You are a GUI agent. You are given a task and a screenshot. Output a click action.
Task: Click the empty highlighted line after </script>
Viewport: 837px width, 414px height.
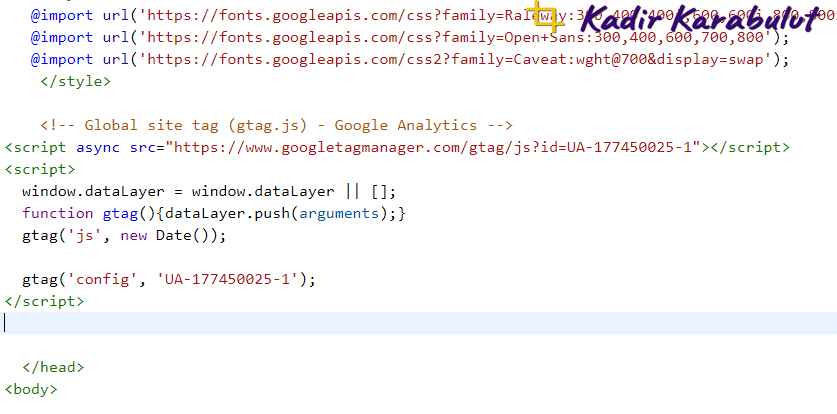pyautogui.click(x=418, y=323)
